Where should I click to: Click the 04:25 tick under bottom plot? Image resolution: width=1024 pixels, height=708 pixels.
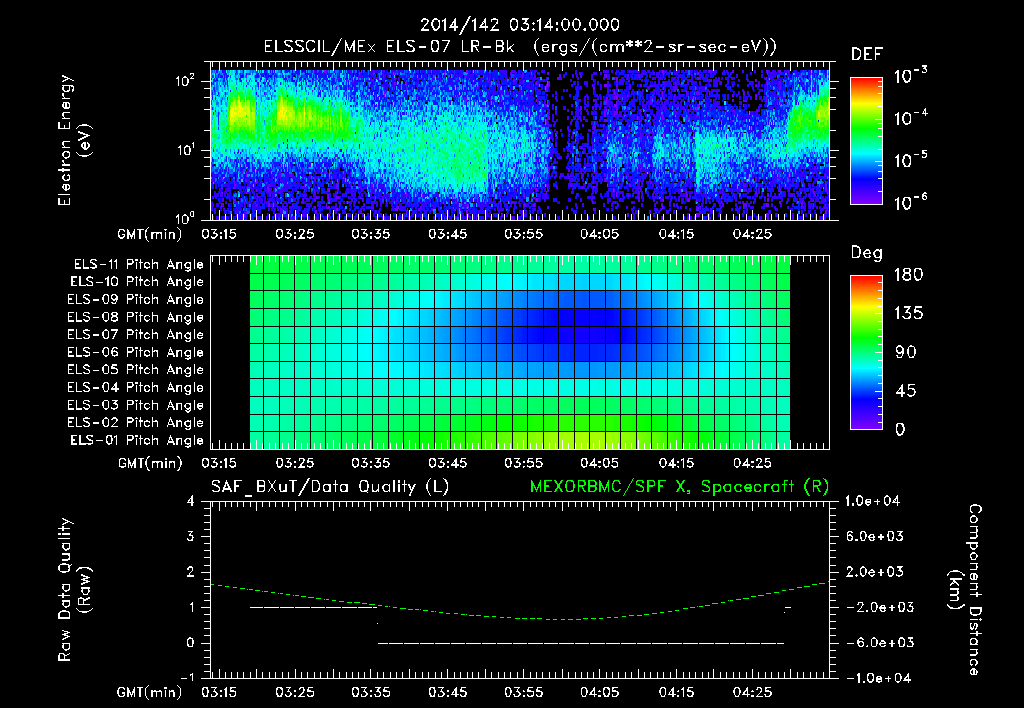pyautogui.click(x=752, y=692)
